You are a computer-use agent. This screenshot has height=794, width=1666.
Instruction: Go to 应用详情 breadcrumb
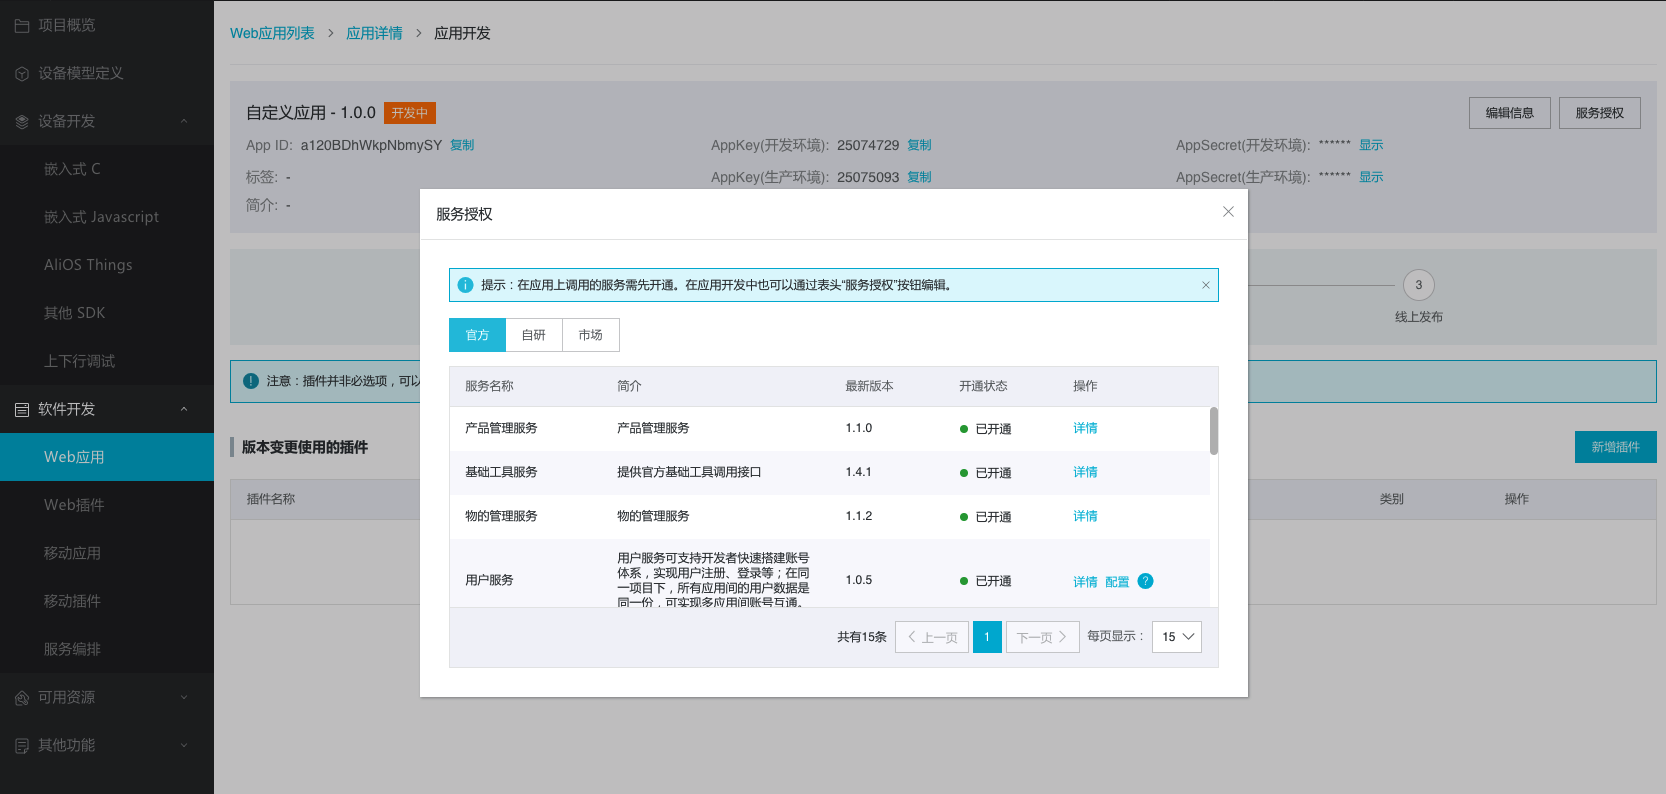(x=374, y=33)
